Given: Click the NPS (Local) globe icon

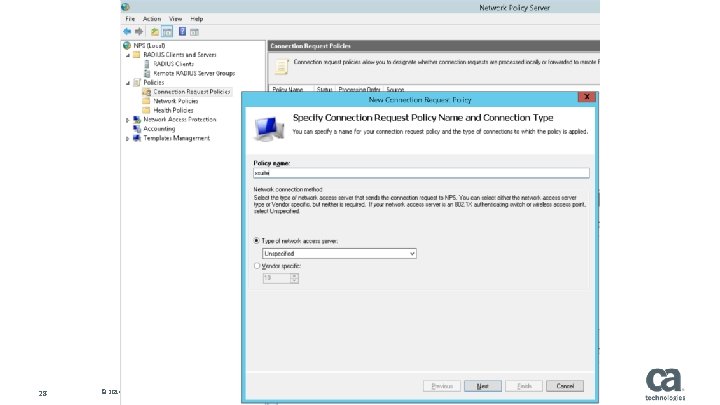Looking at the screenshot, I should coord(127,45).
